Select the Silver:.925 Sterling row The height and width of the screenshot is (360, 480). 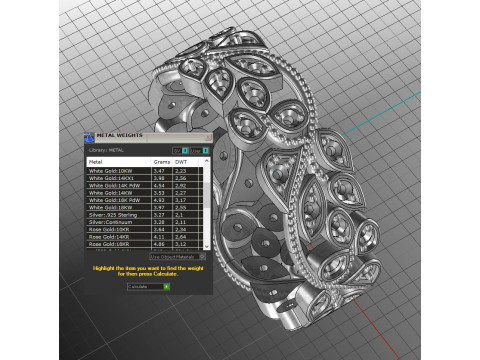coord(144,215)
